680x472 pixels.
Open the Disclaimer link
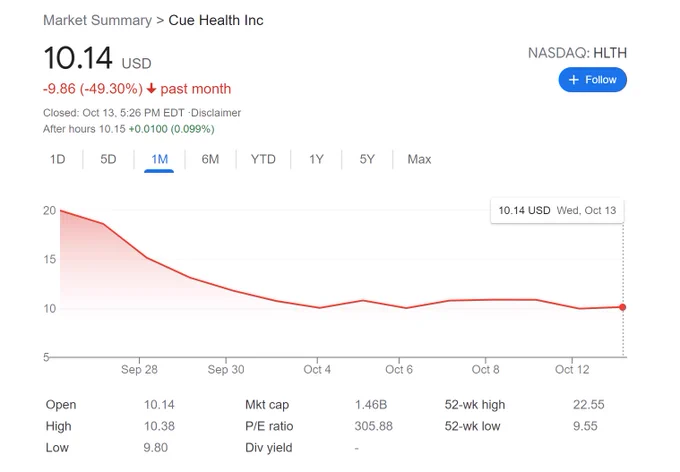(216, 113)
